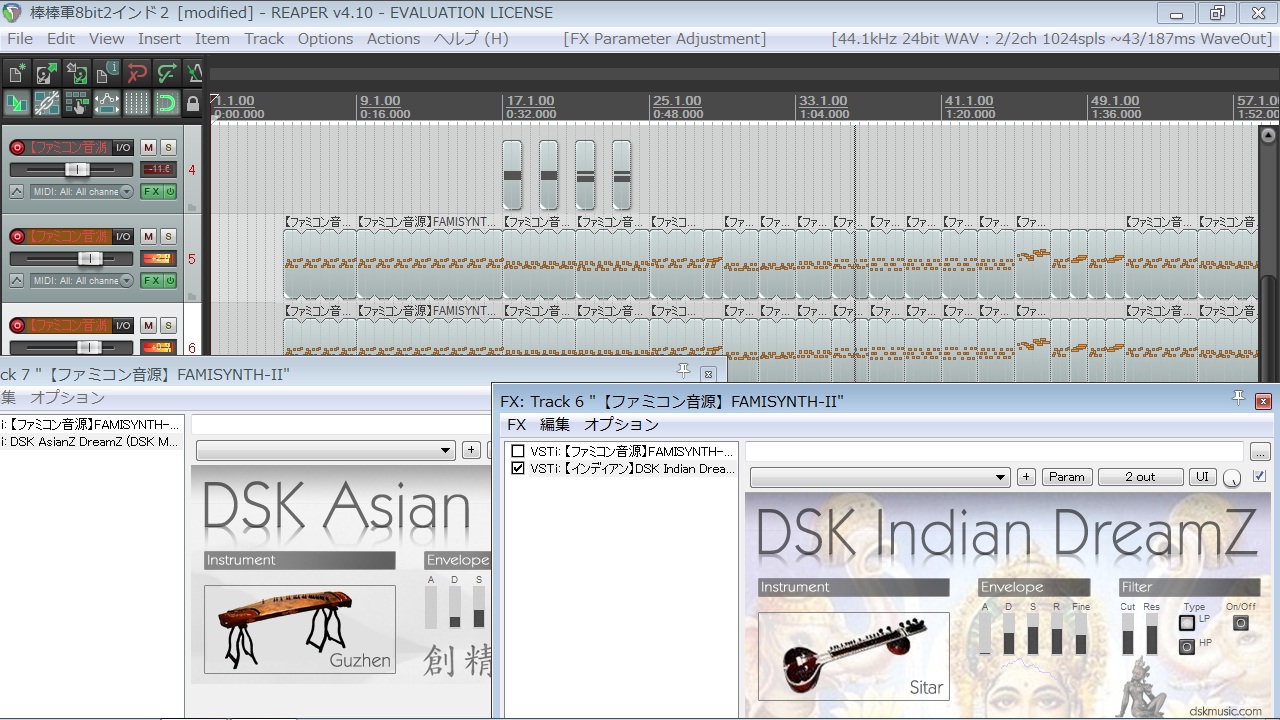Click the Undo toolbar icon
Screen dimensions: 1280x720
[137, 73]
